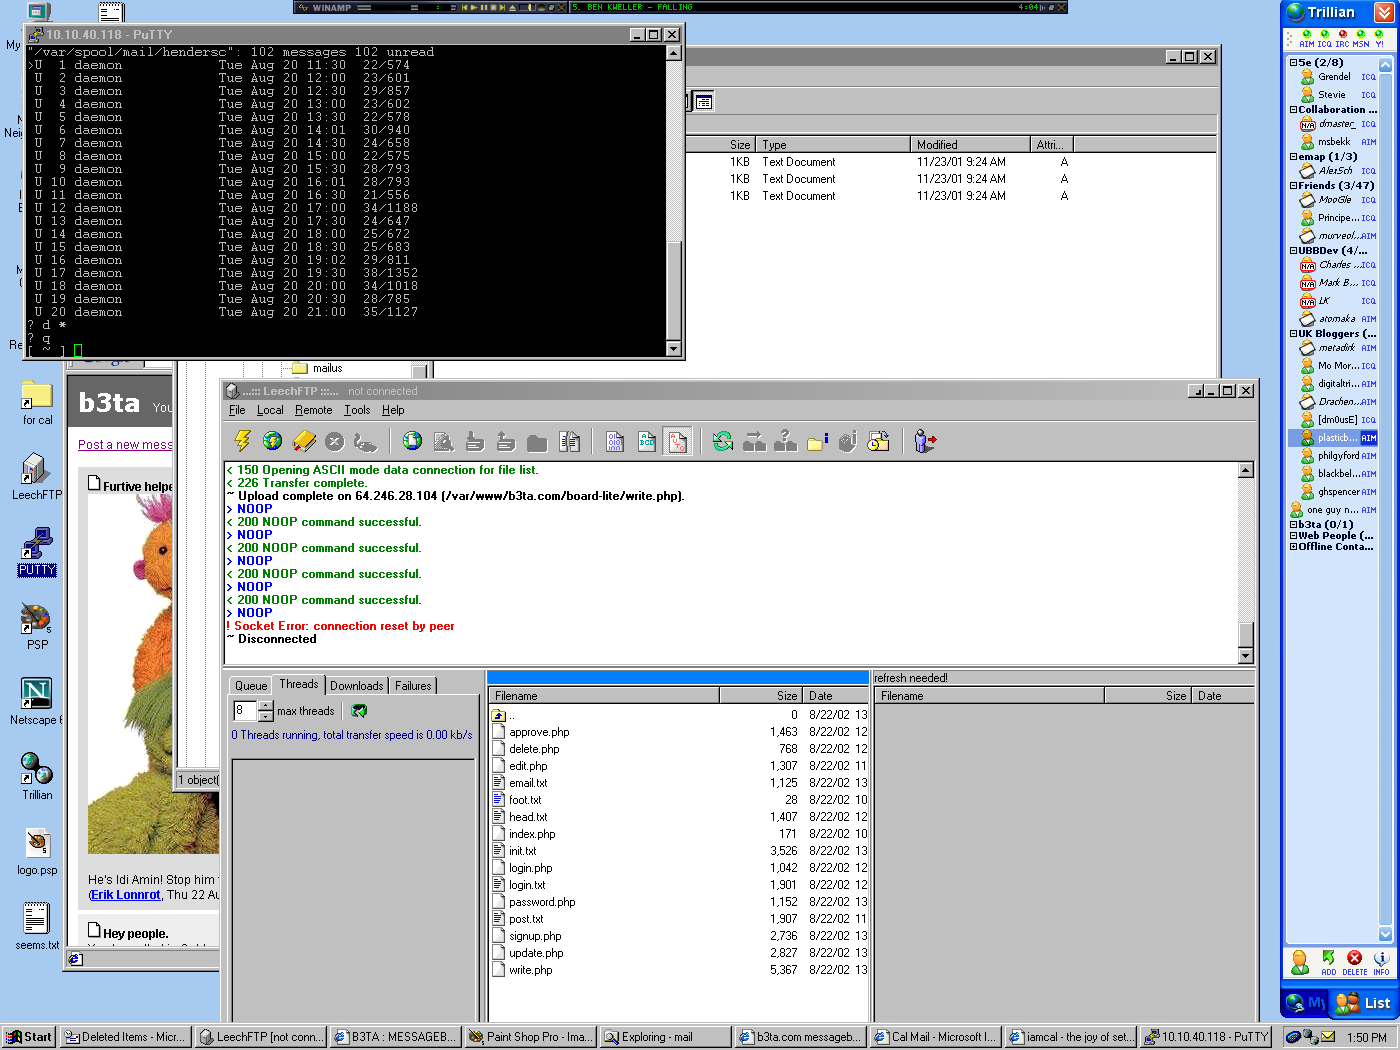Toggle the ICQ connection indicator in Trillian

pyautogui.click(x=1325, y=39)
